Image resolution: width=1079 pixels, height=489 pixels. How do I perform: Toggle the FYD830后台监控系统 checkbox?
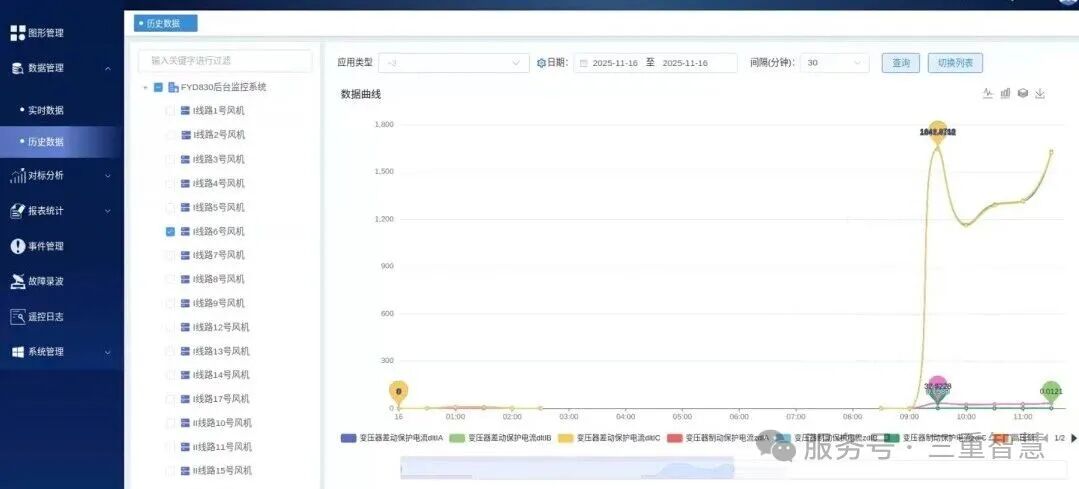[158, 87]
